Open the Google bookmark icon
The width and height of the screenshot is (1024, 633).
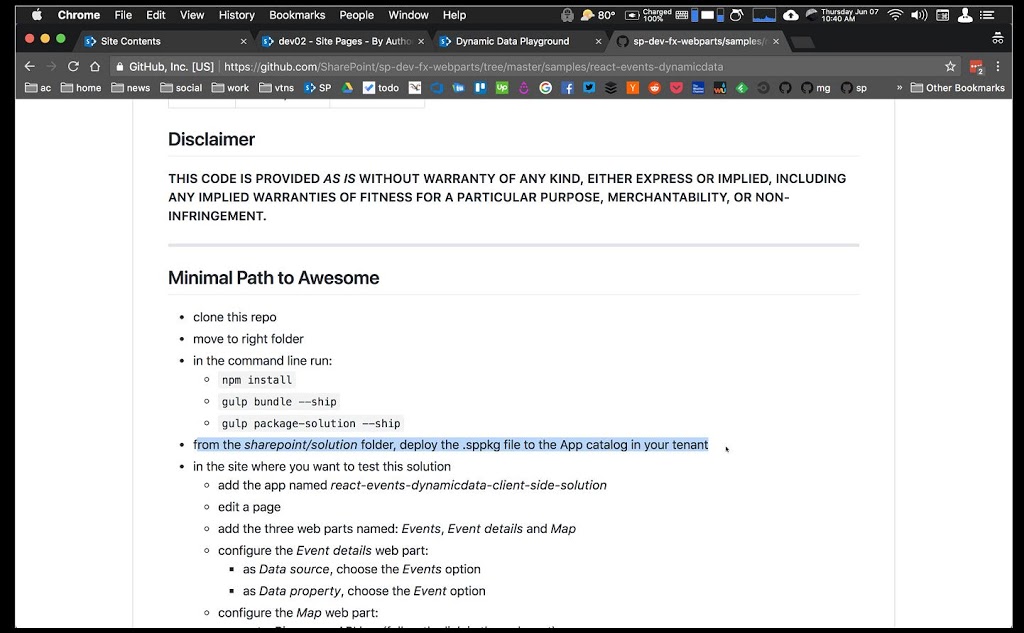[545, 88]
